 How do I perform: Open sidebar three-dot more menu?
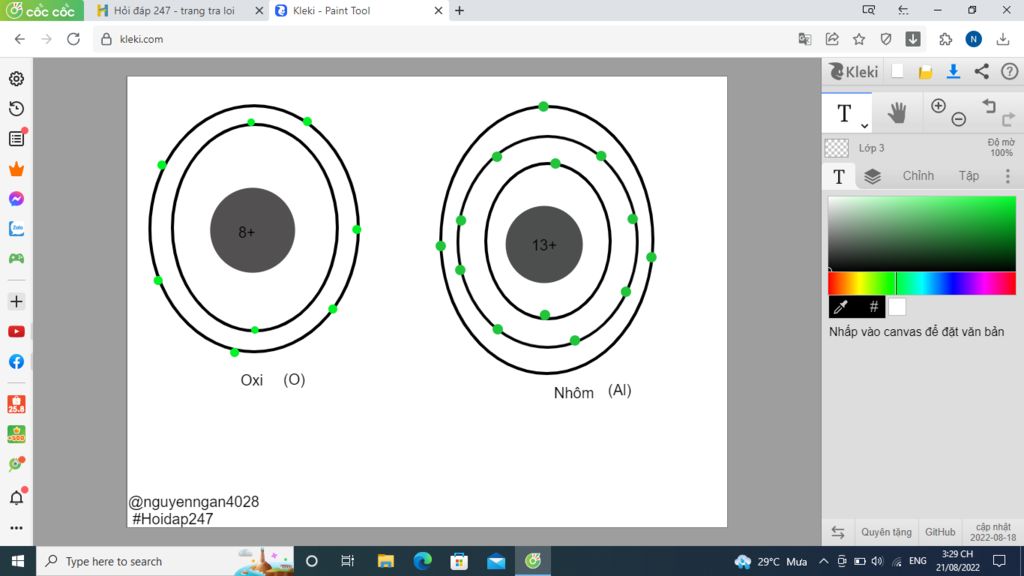click(16, 528)
